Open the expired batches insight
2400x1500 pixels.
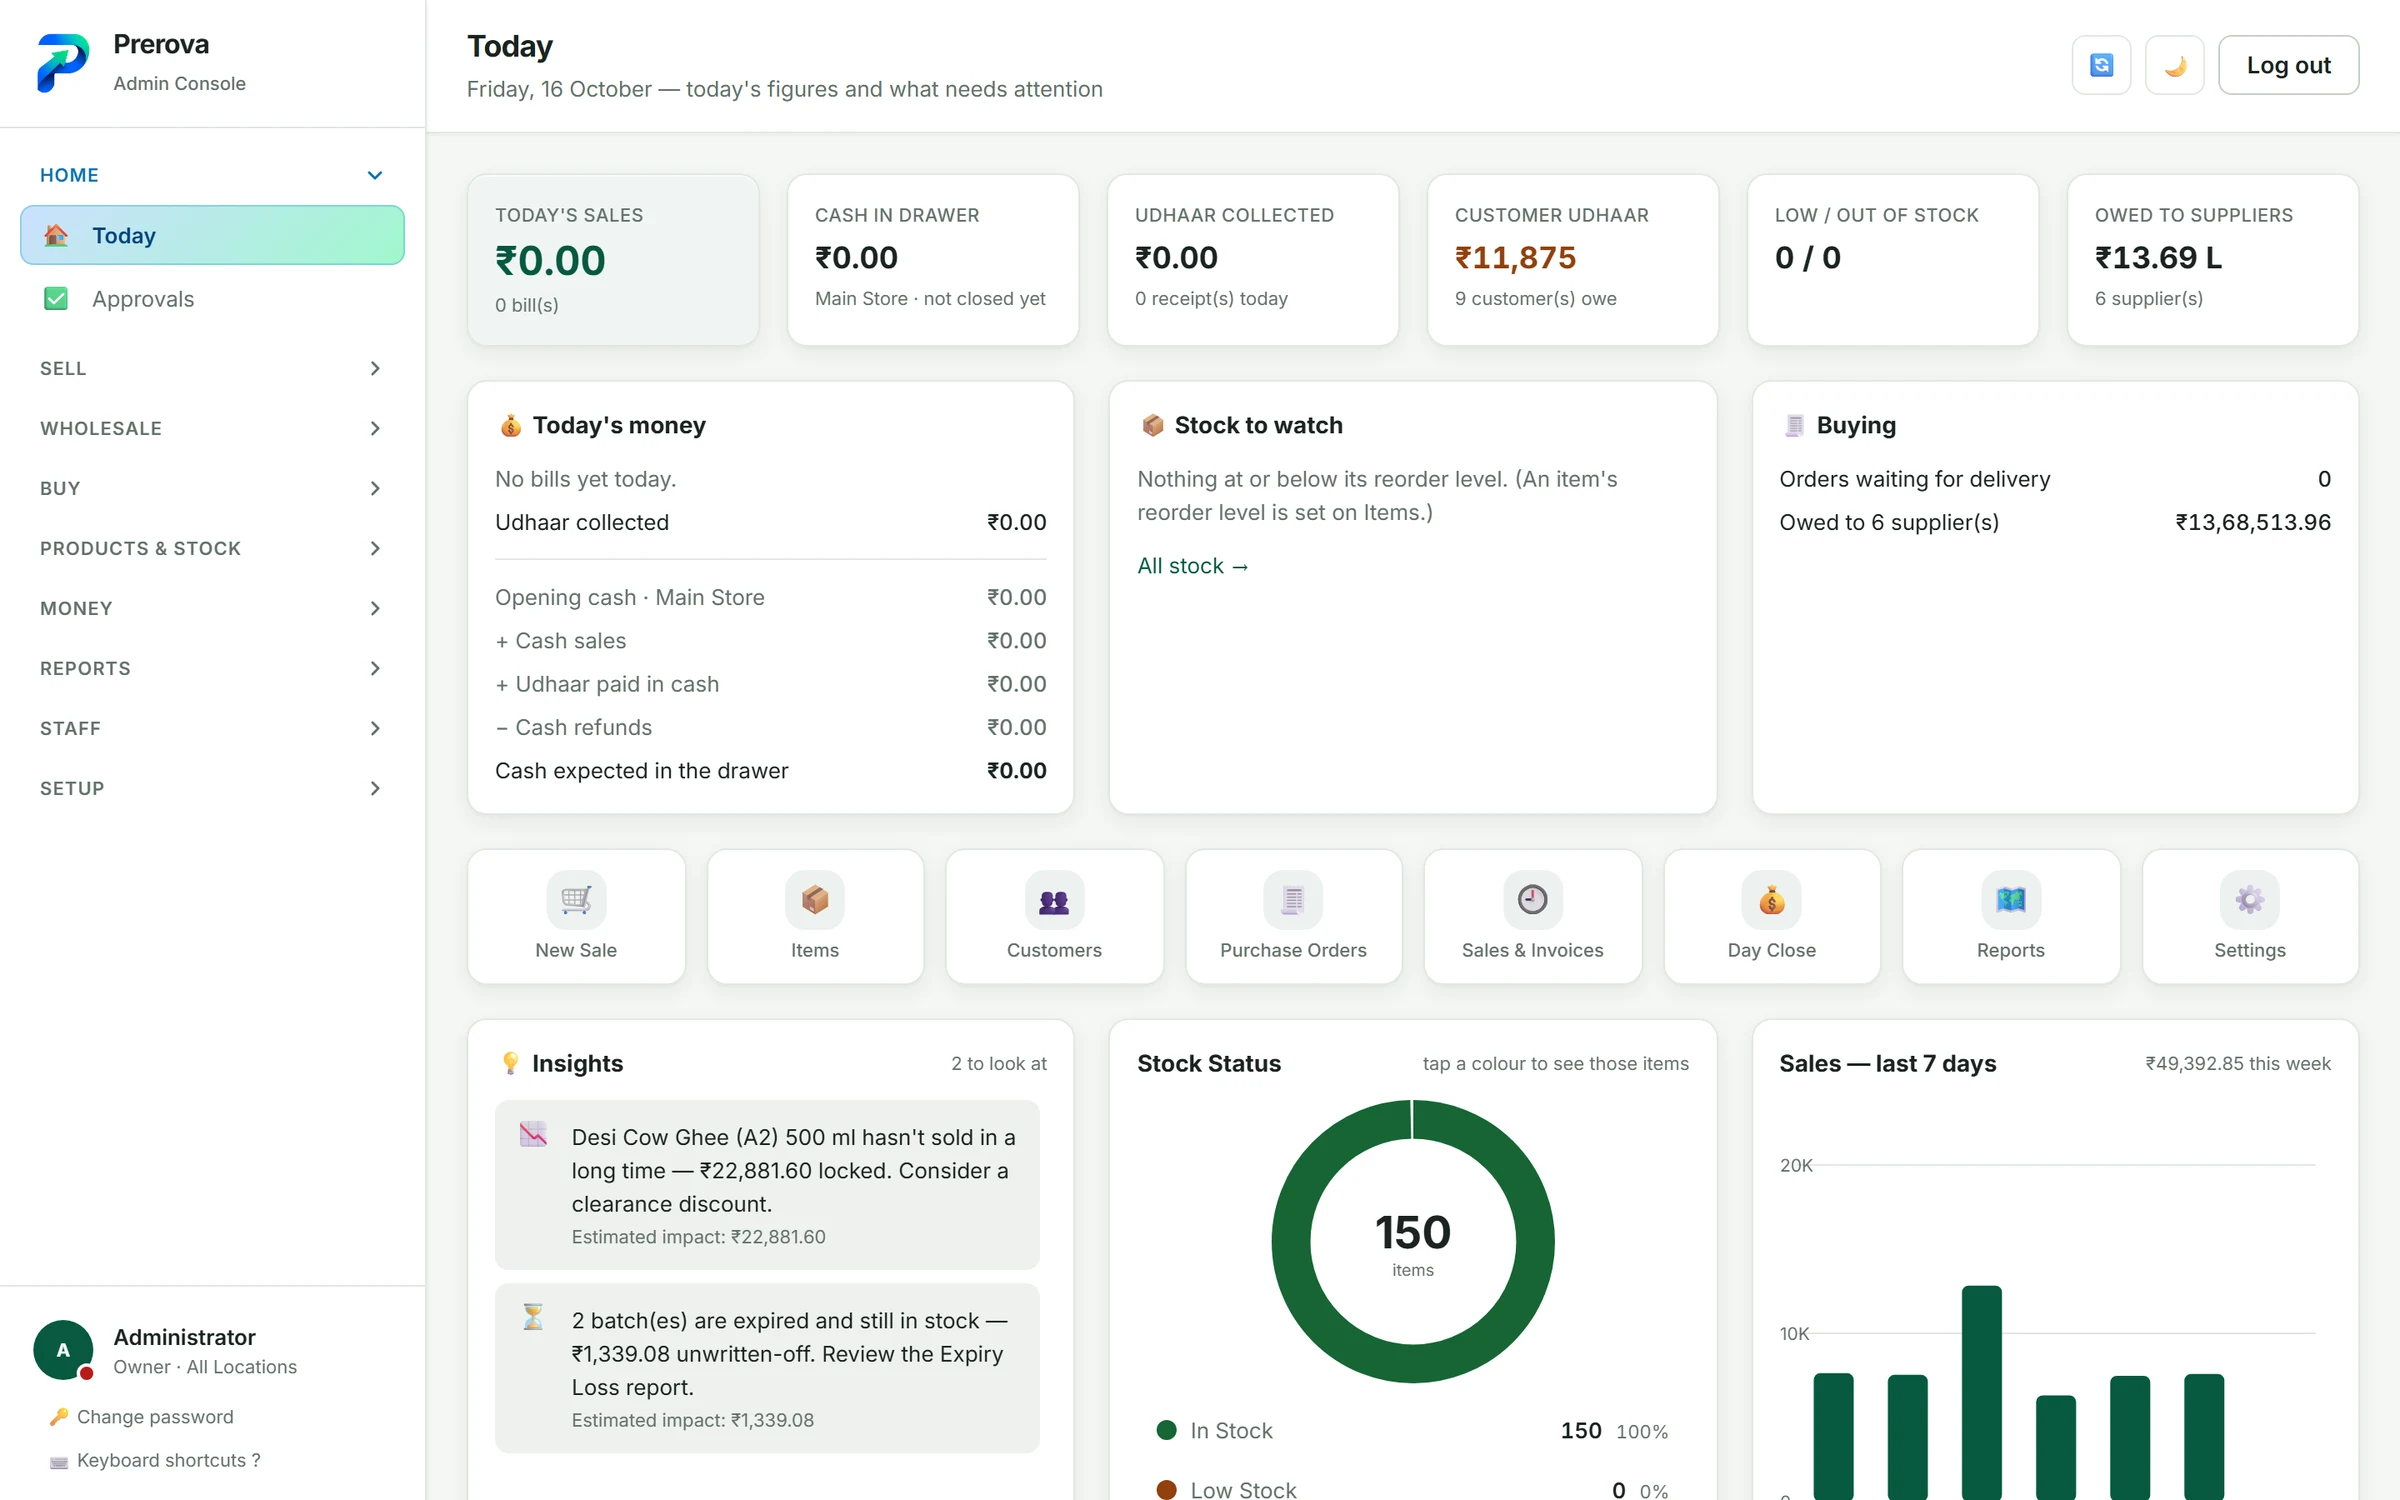(x=767, y=1368)
